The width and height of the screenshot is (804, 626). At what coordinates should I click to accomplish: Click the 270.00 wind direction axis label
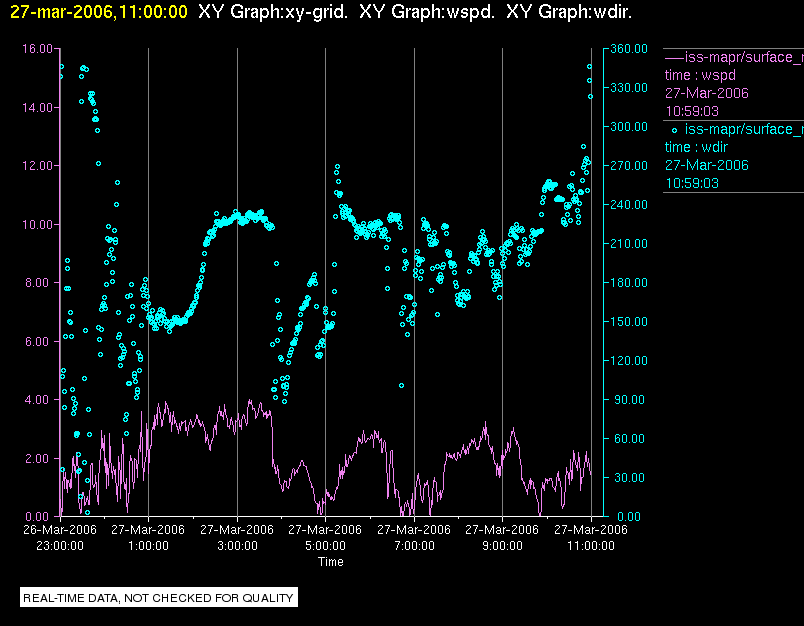pos(629,166)
